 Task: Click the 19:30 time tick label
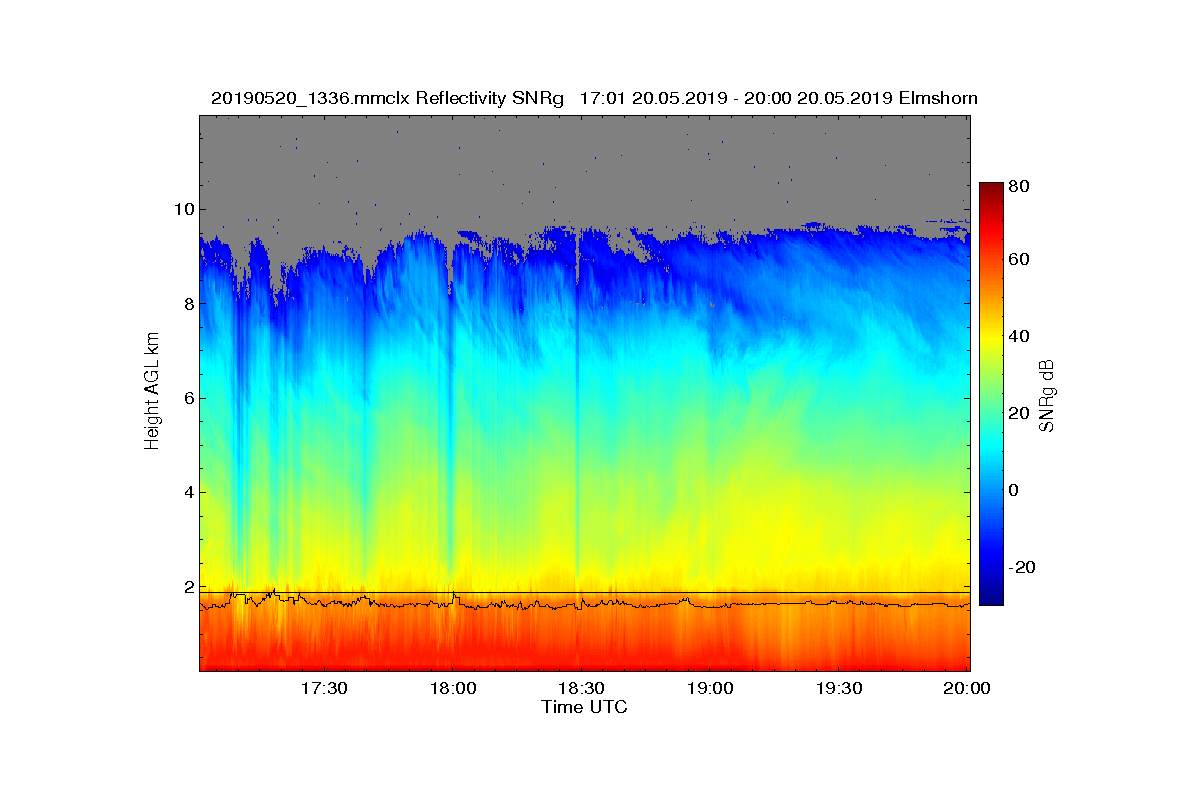(840, 688)
